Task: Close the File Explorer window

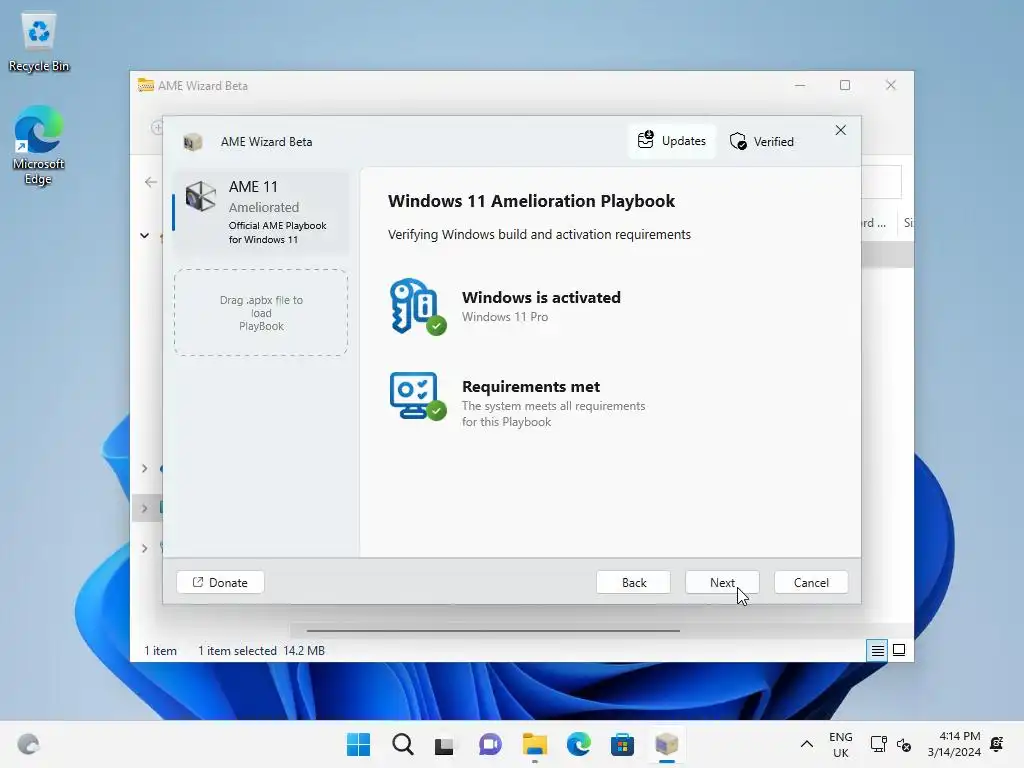Action: 891,86
